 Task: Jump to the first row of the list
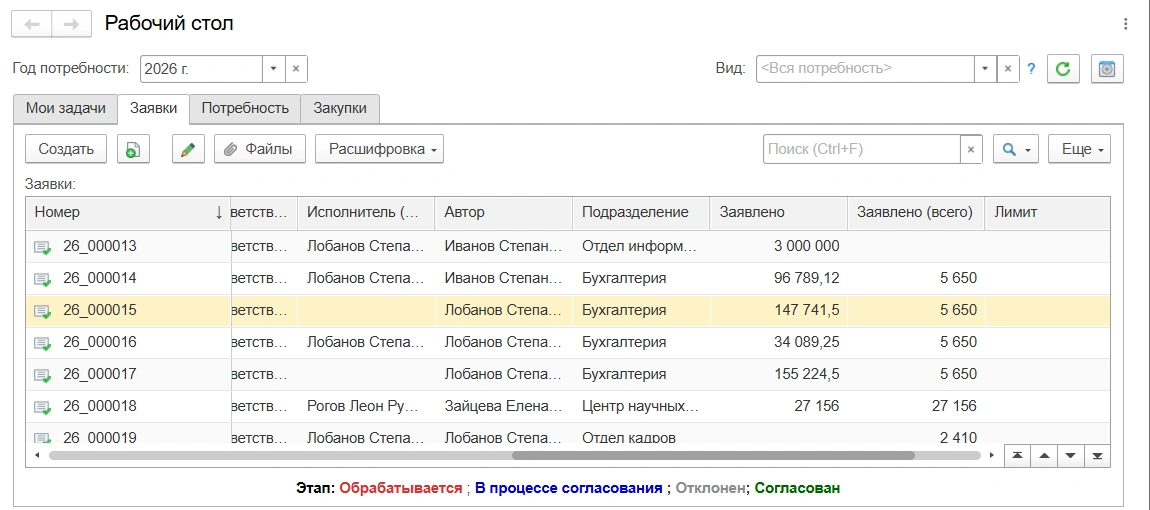coord(1017,456)
